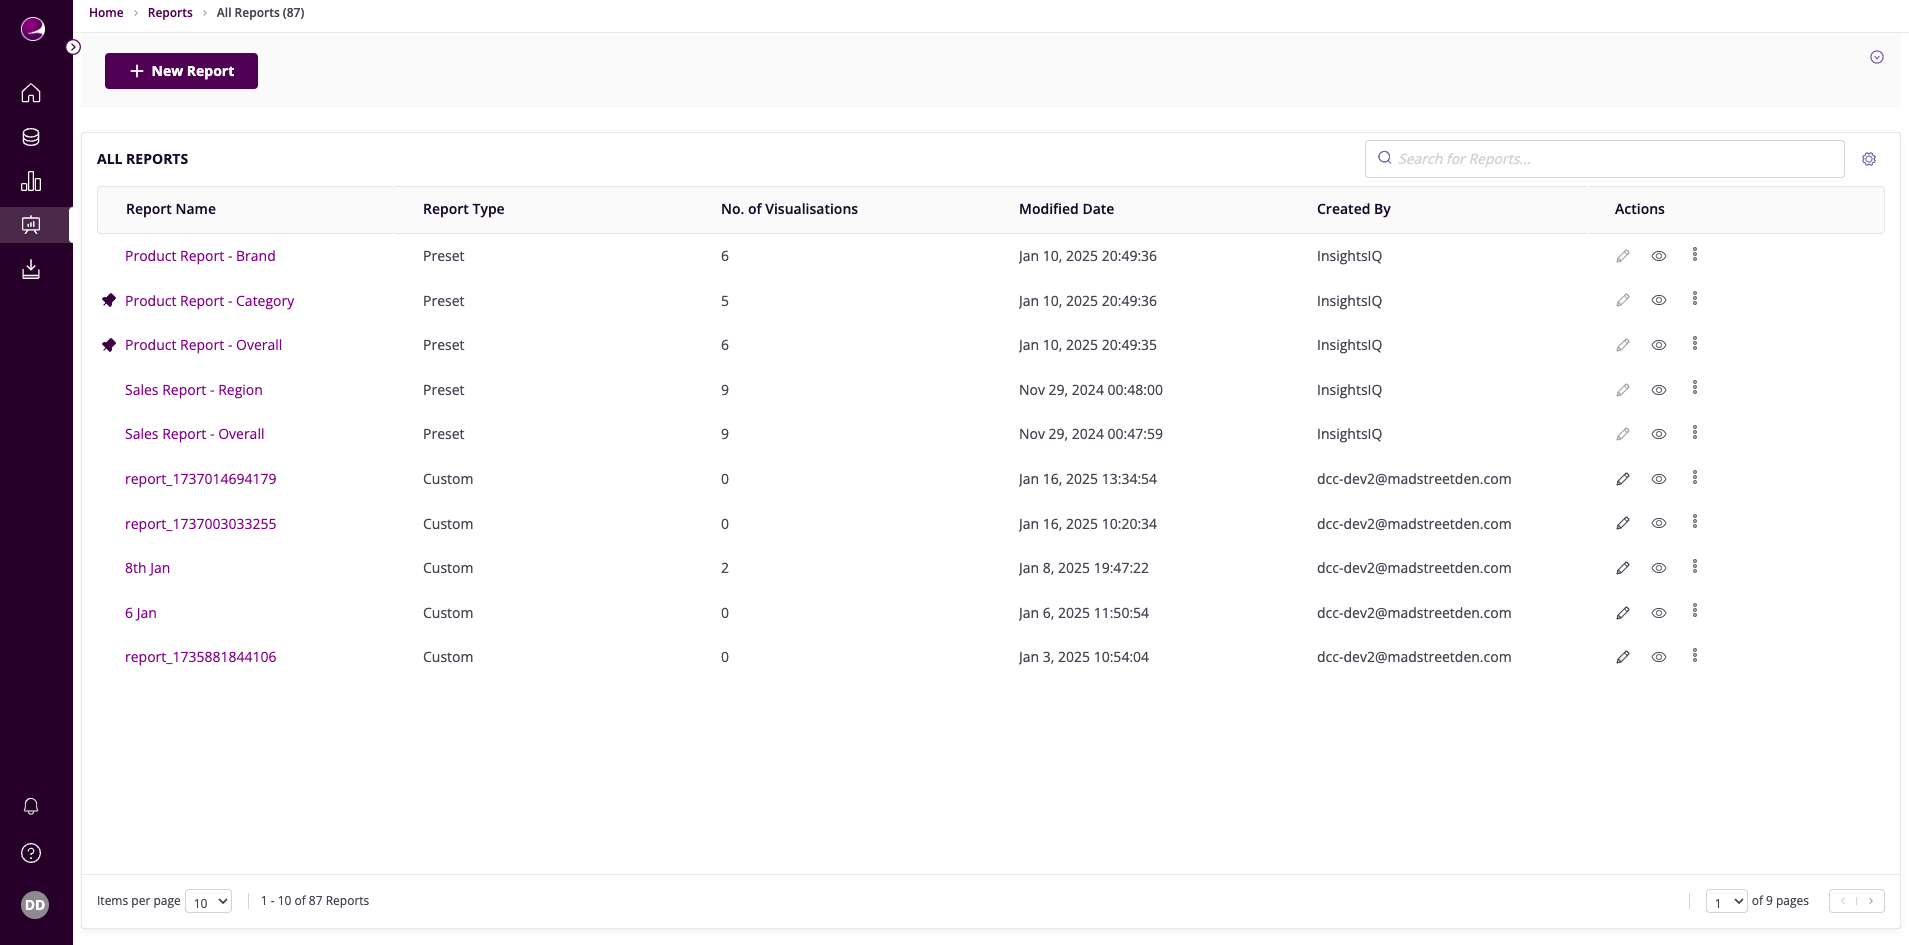Image resolution: width=1909 pixels, height=945 pixels.
Task: Expand the collapsed panel via top-right chevron
Action: click(x=1877, y=57)
